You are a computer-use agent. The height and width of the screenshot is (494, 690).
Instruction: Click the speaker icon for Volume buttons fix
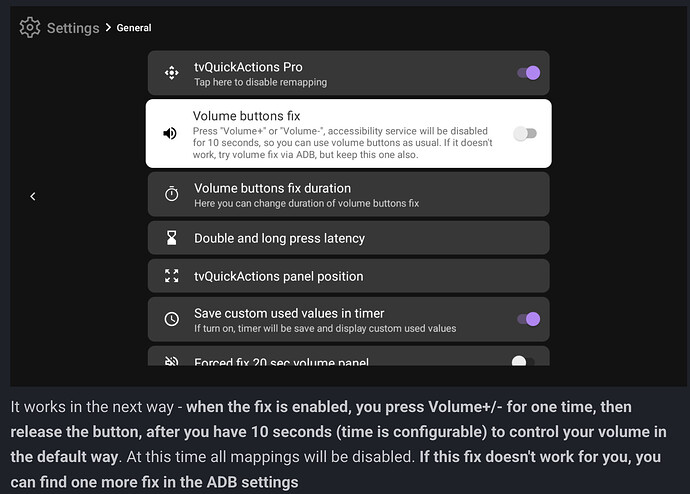pos(170,133)
